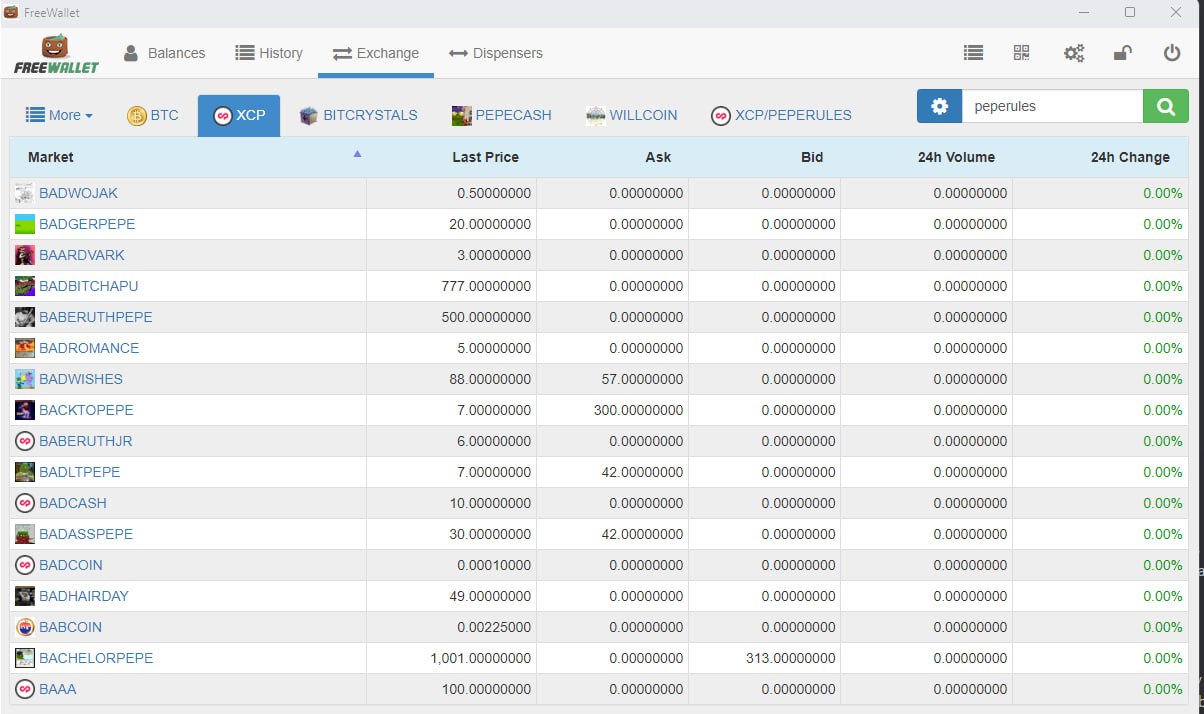Image resolution: width=1204 pixels, height=714 pixels.
Task: Click the BAARDVARK asset icon
Action: 25,255
